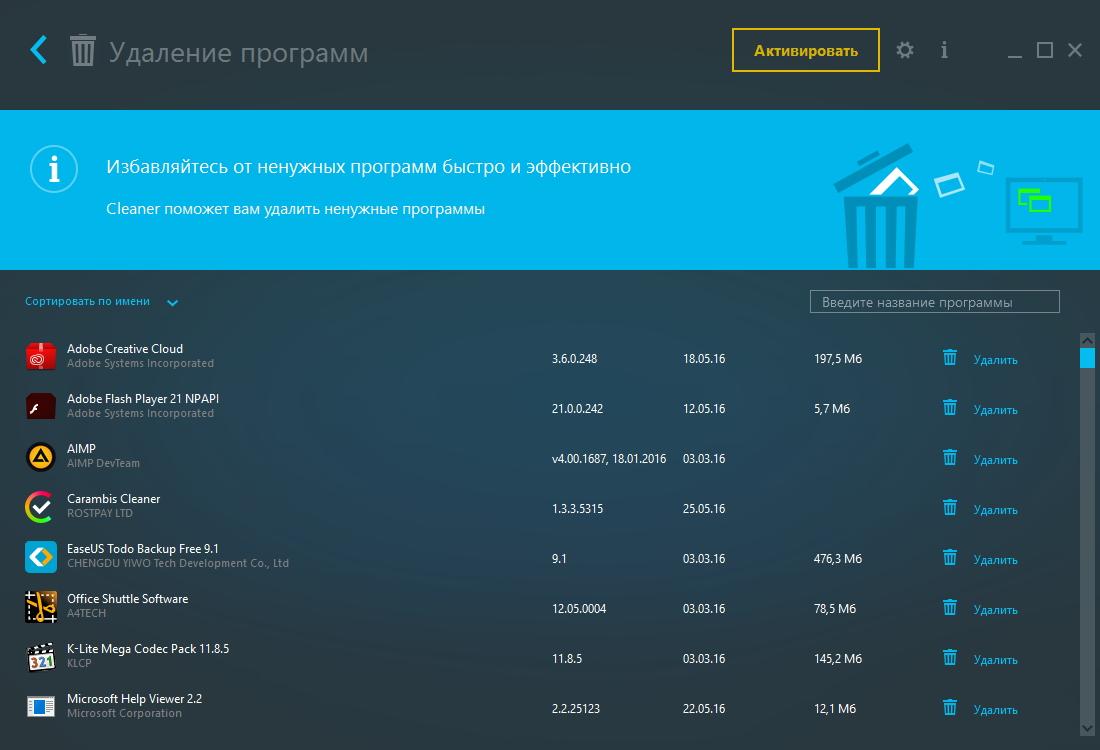Click trash icon for Office Shuttle Software
Image resolution: width=1100 pixels, height=750 pixels.
(950, 608)
